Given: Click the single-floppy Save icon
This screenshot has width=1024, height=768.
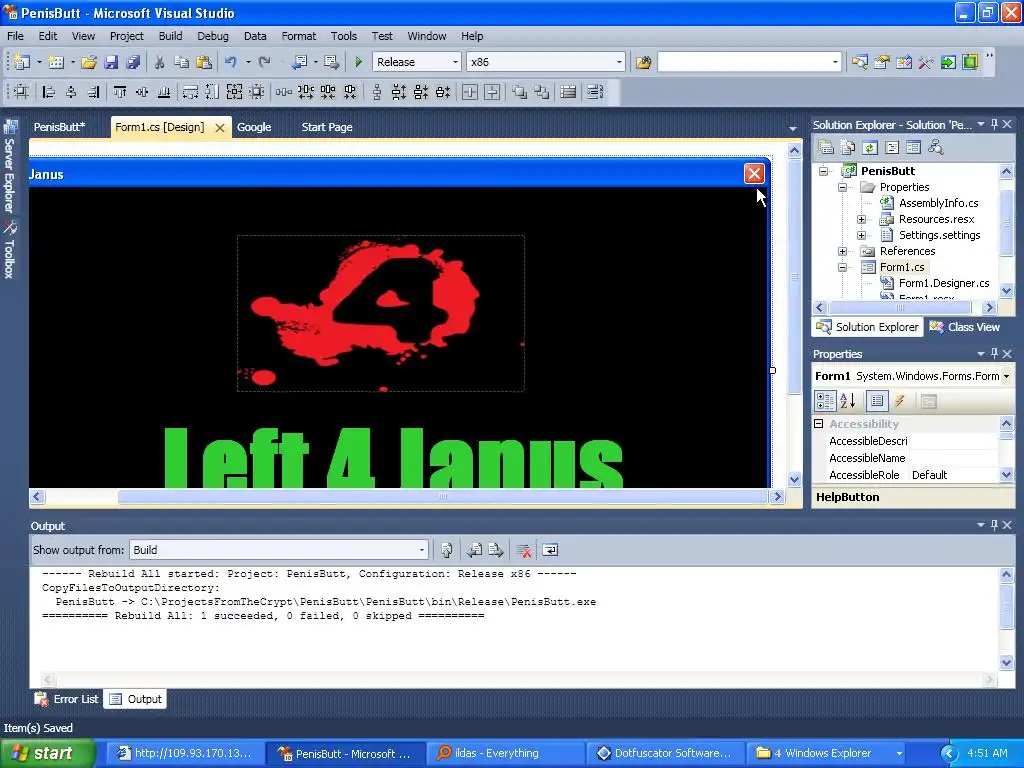Looking at the screenshot, I should pos(111,62).
